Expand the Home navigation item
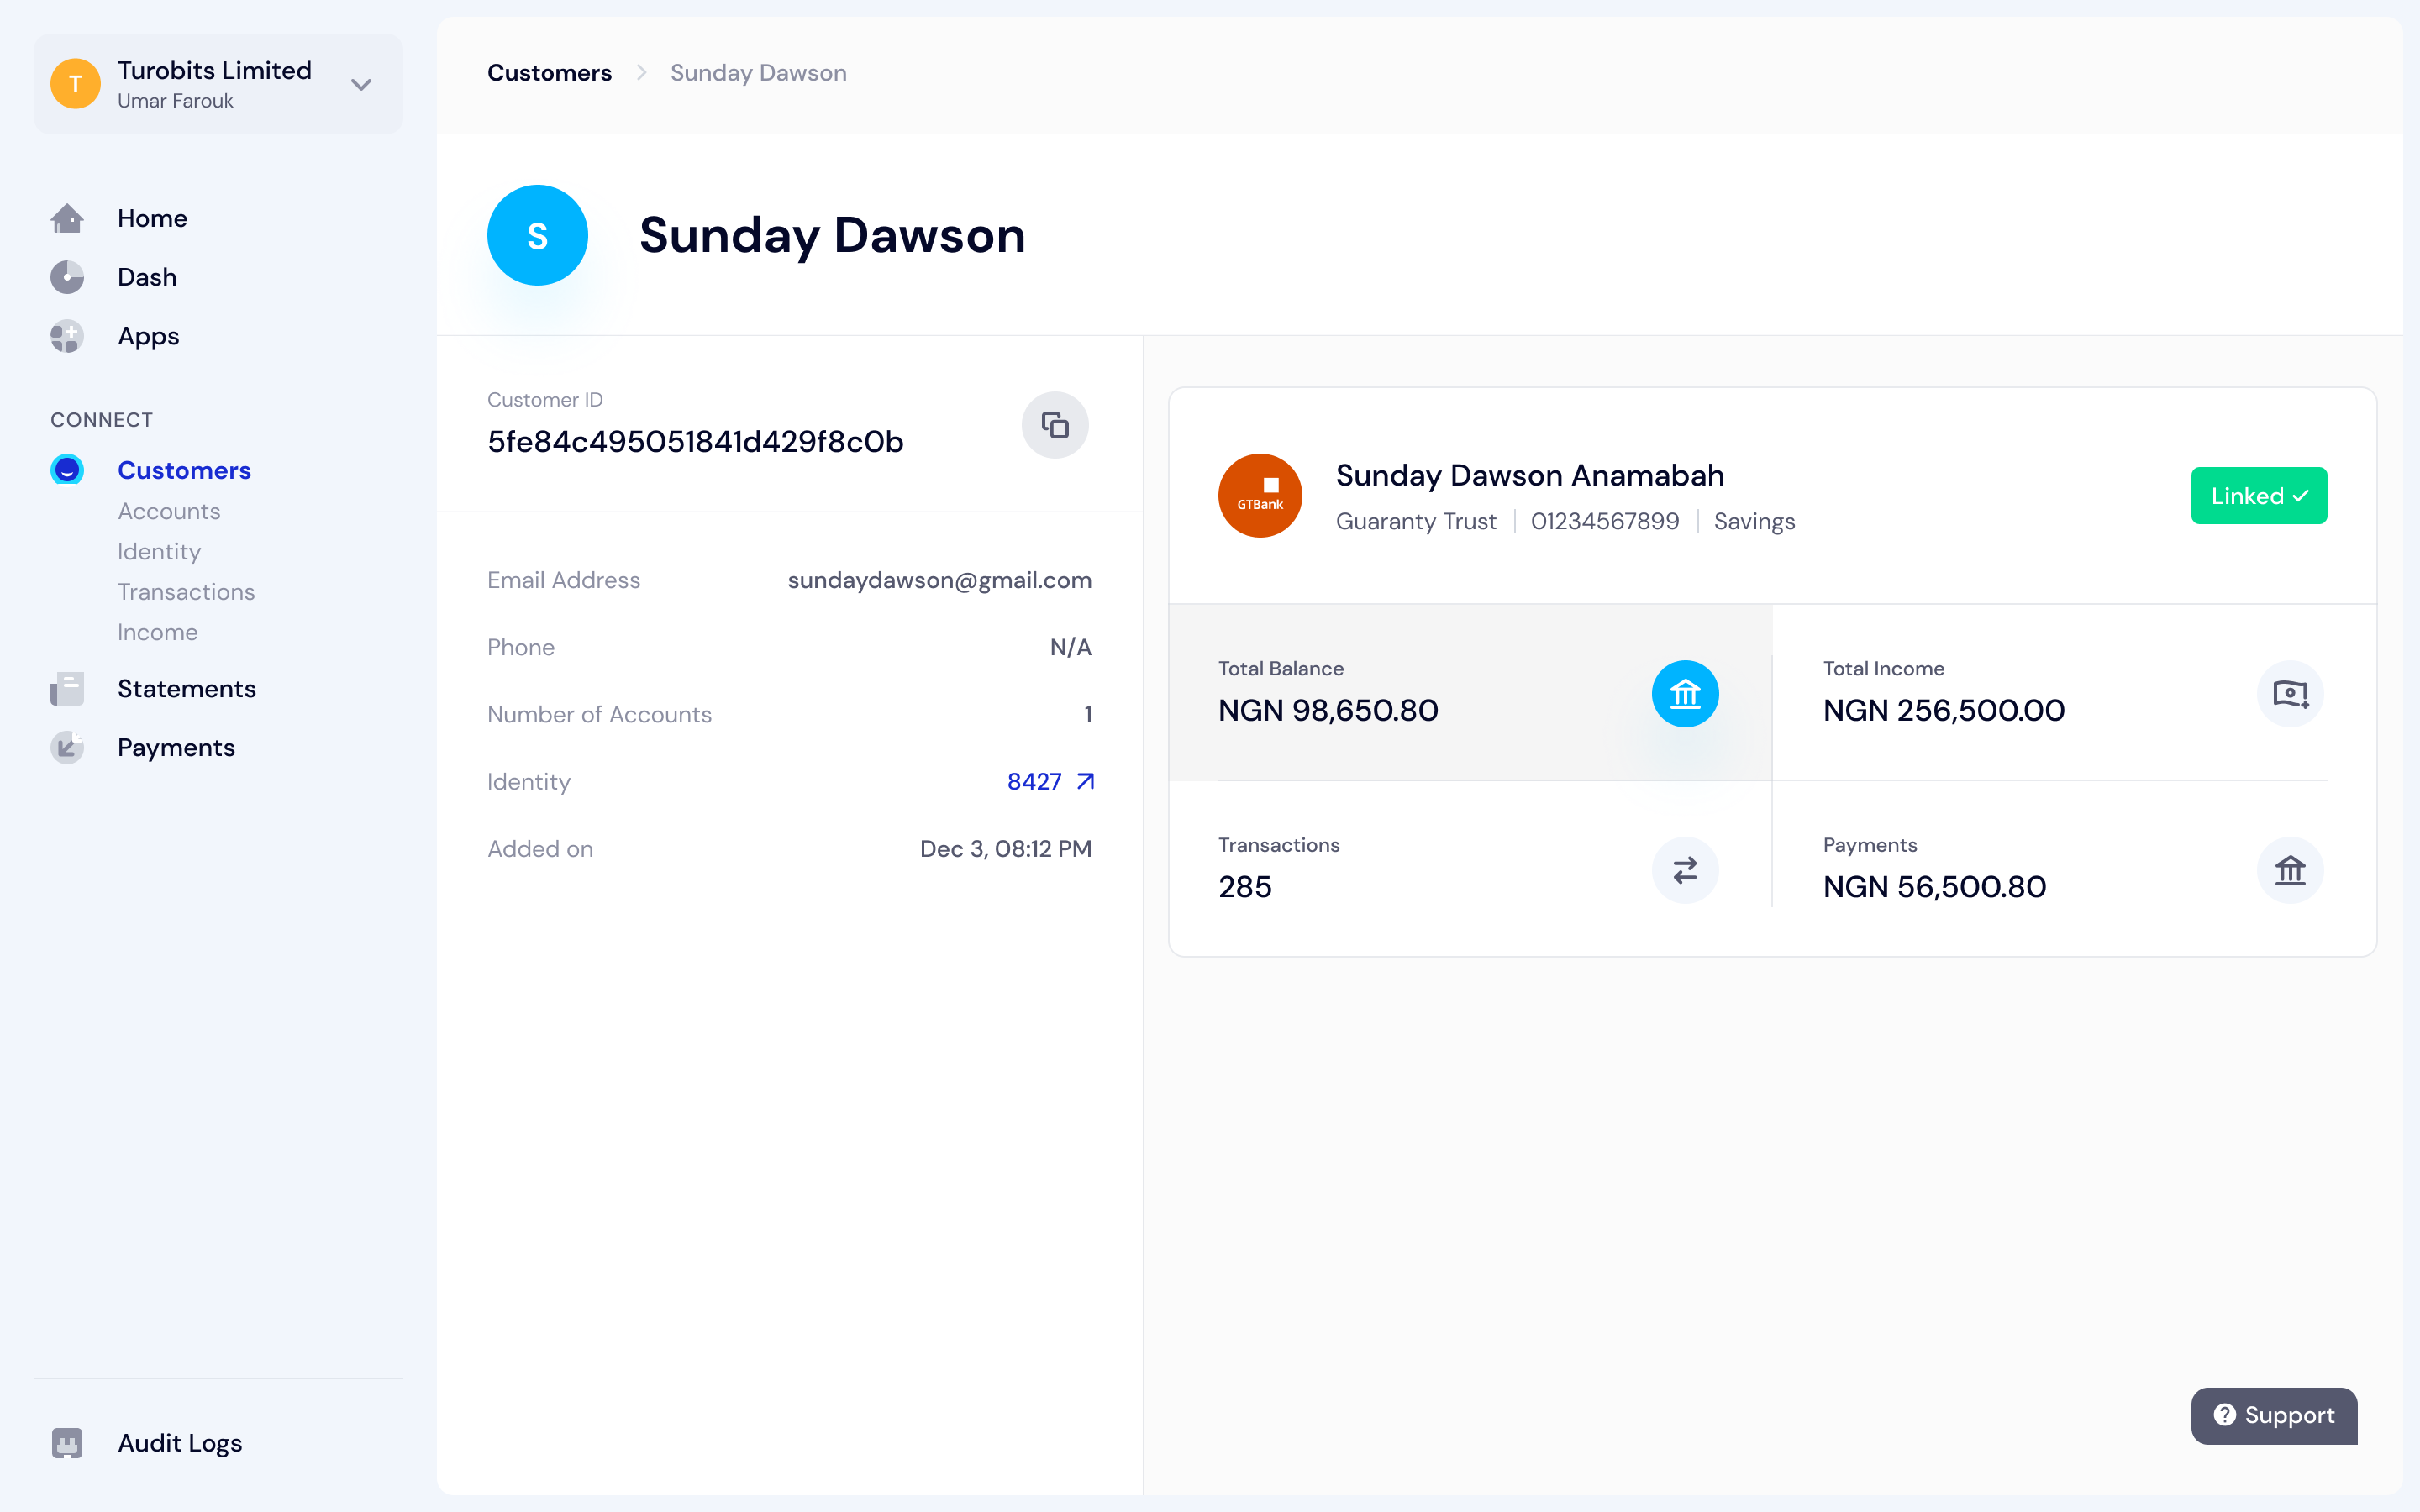The height and width of the screenshot is (1512, 2420). 151,218
